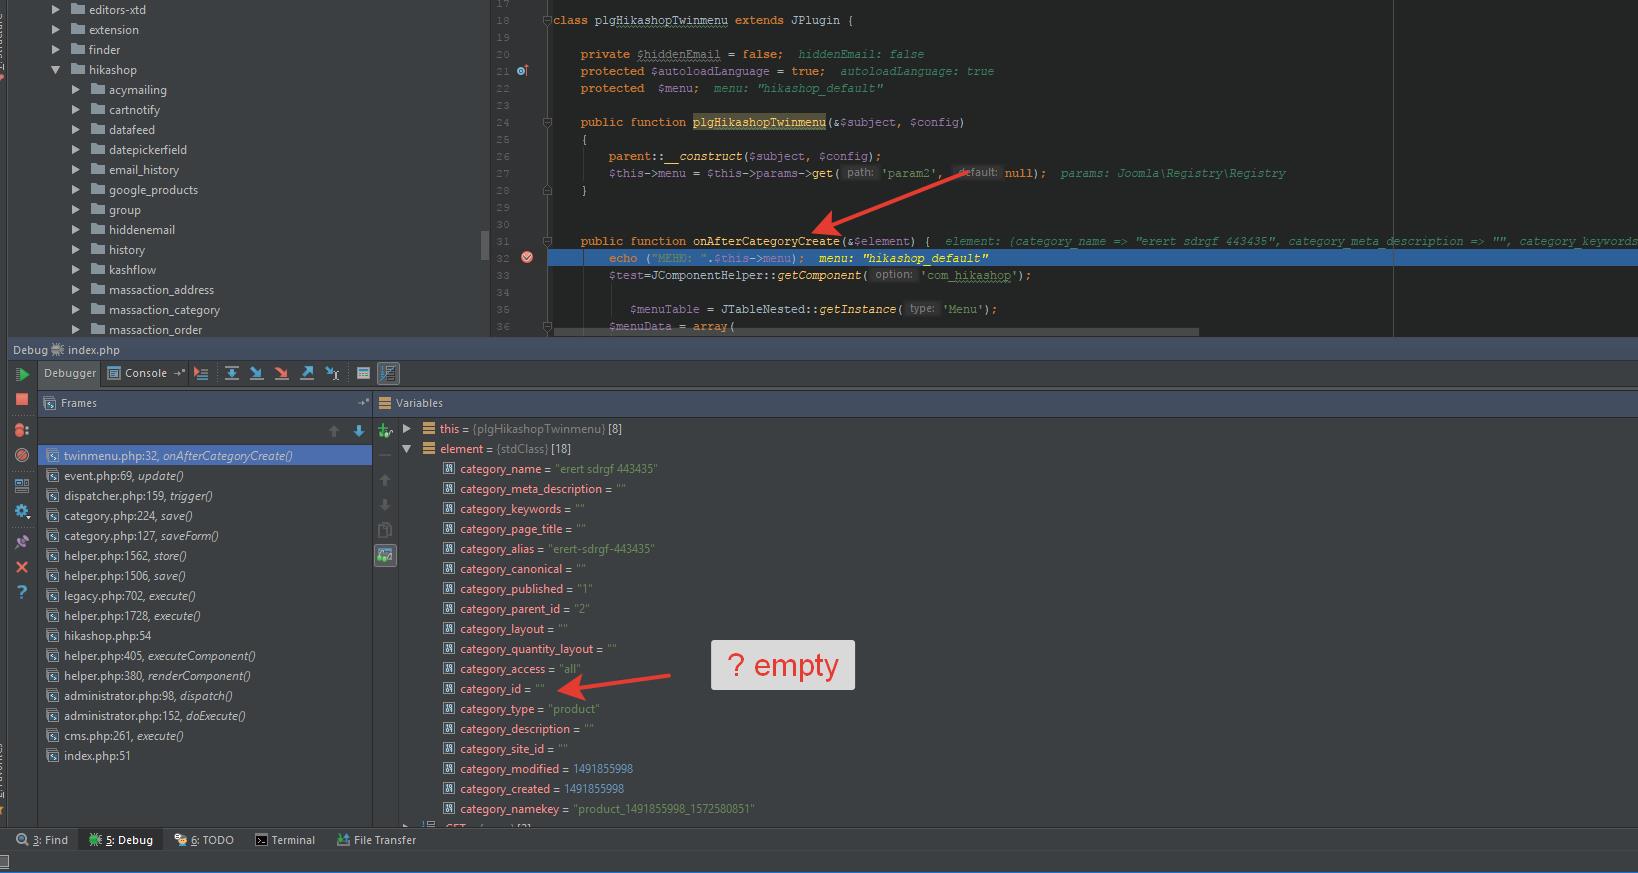The image size is (1638, 873).
Task: Click the red Force Step Into icon
Action: click(281, 373)
